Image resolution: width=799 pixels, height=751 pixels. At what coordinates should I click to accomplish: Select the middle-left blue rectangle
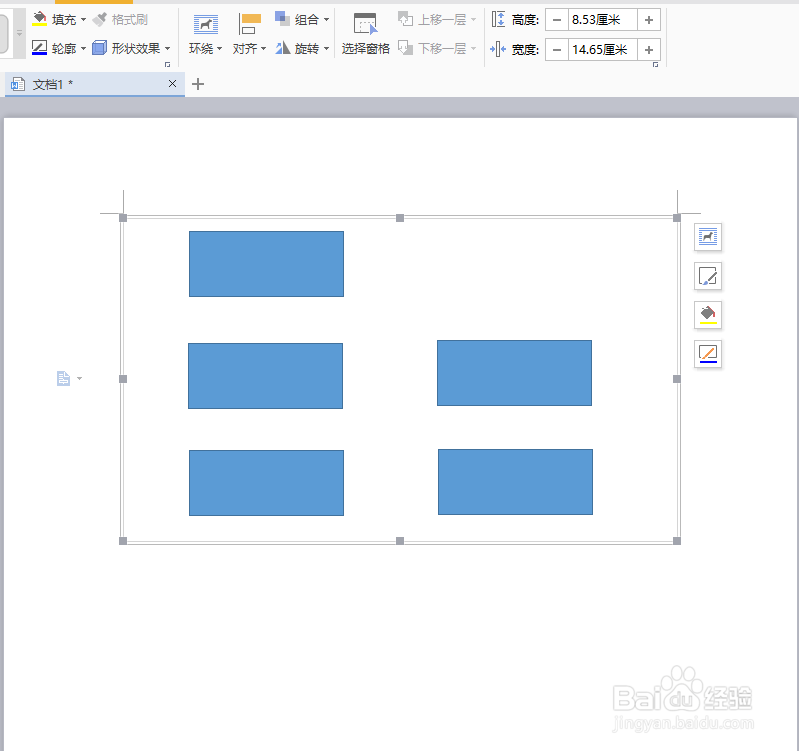click(265, 376)
